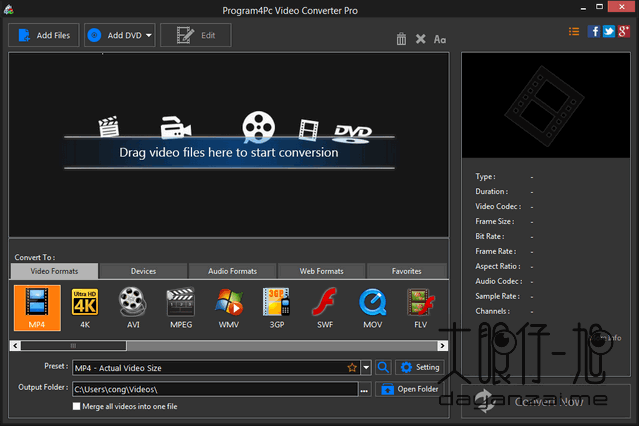
Task: Open the orange list menu icon
Action: point(574,31)
